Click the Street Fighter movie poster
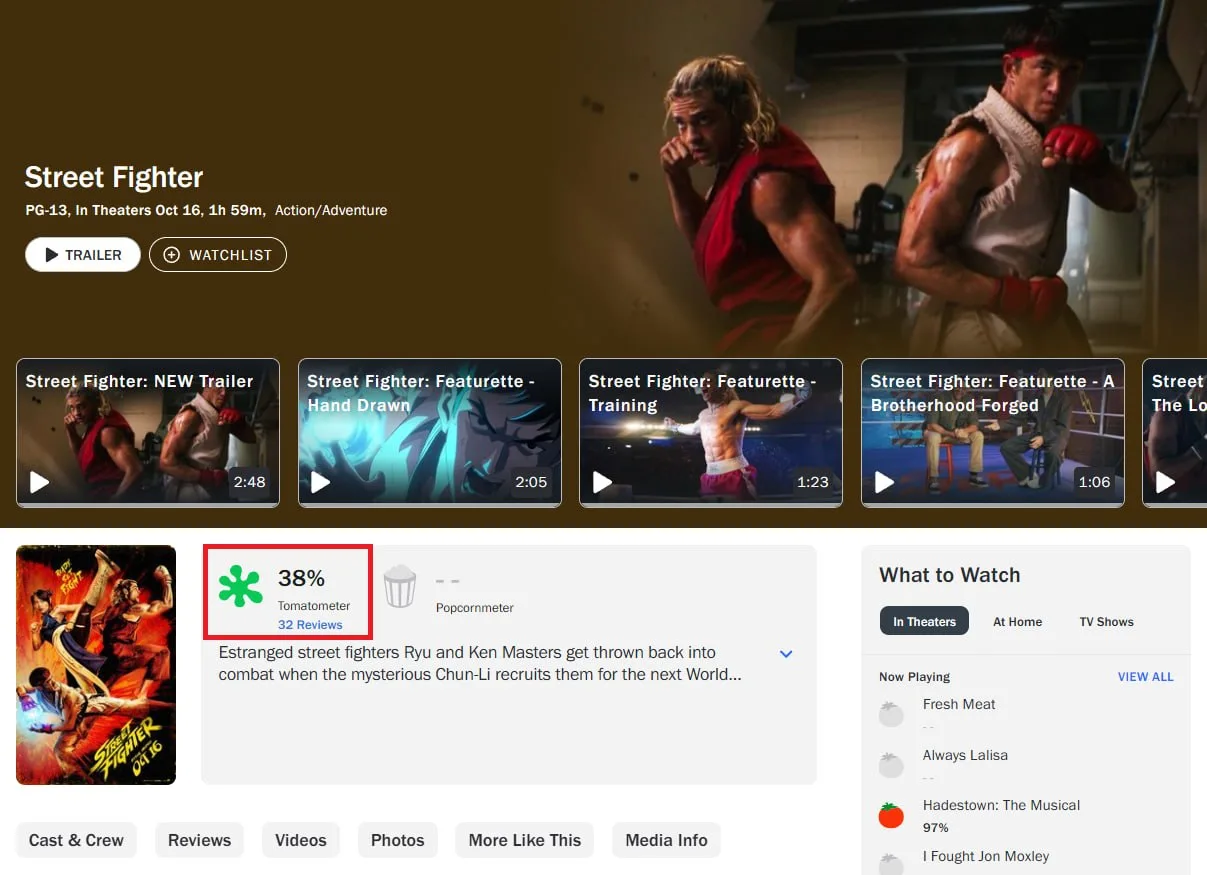The height and width of the screenshot is (875, 1207). 96,664
